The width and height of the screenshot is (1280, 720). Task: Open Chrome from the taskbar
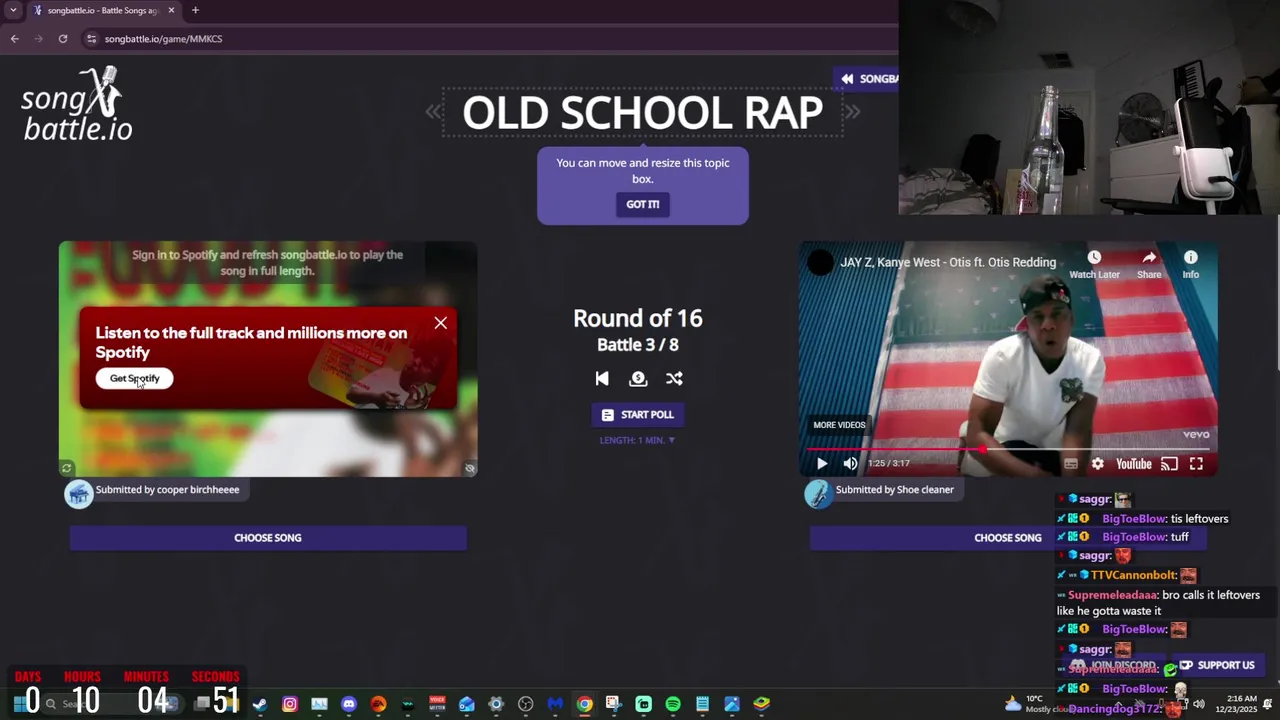(584, 704)
